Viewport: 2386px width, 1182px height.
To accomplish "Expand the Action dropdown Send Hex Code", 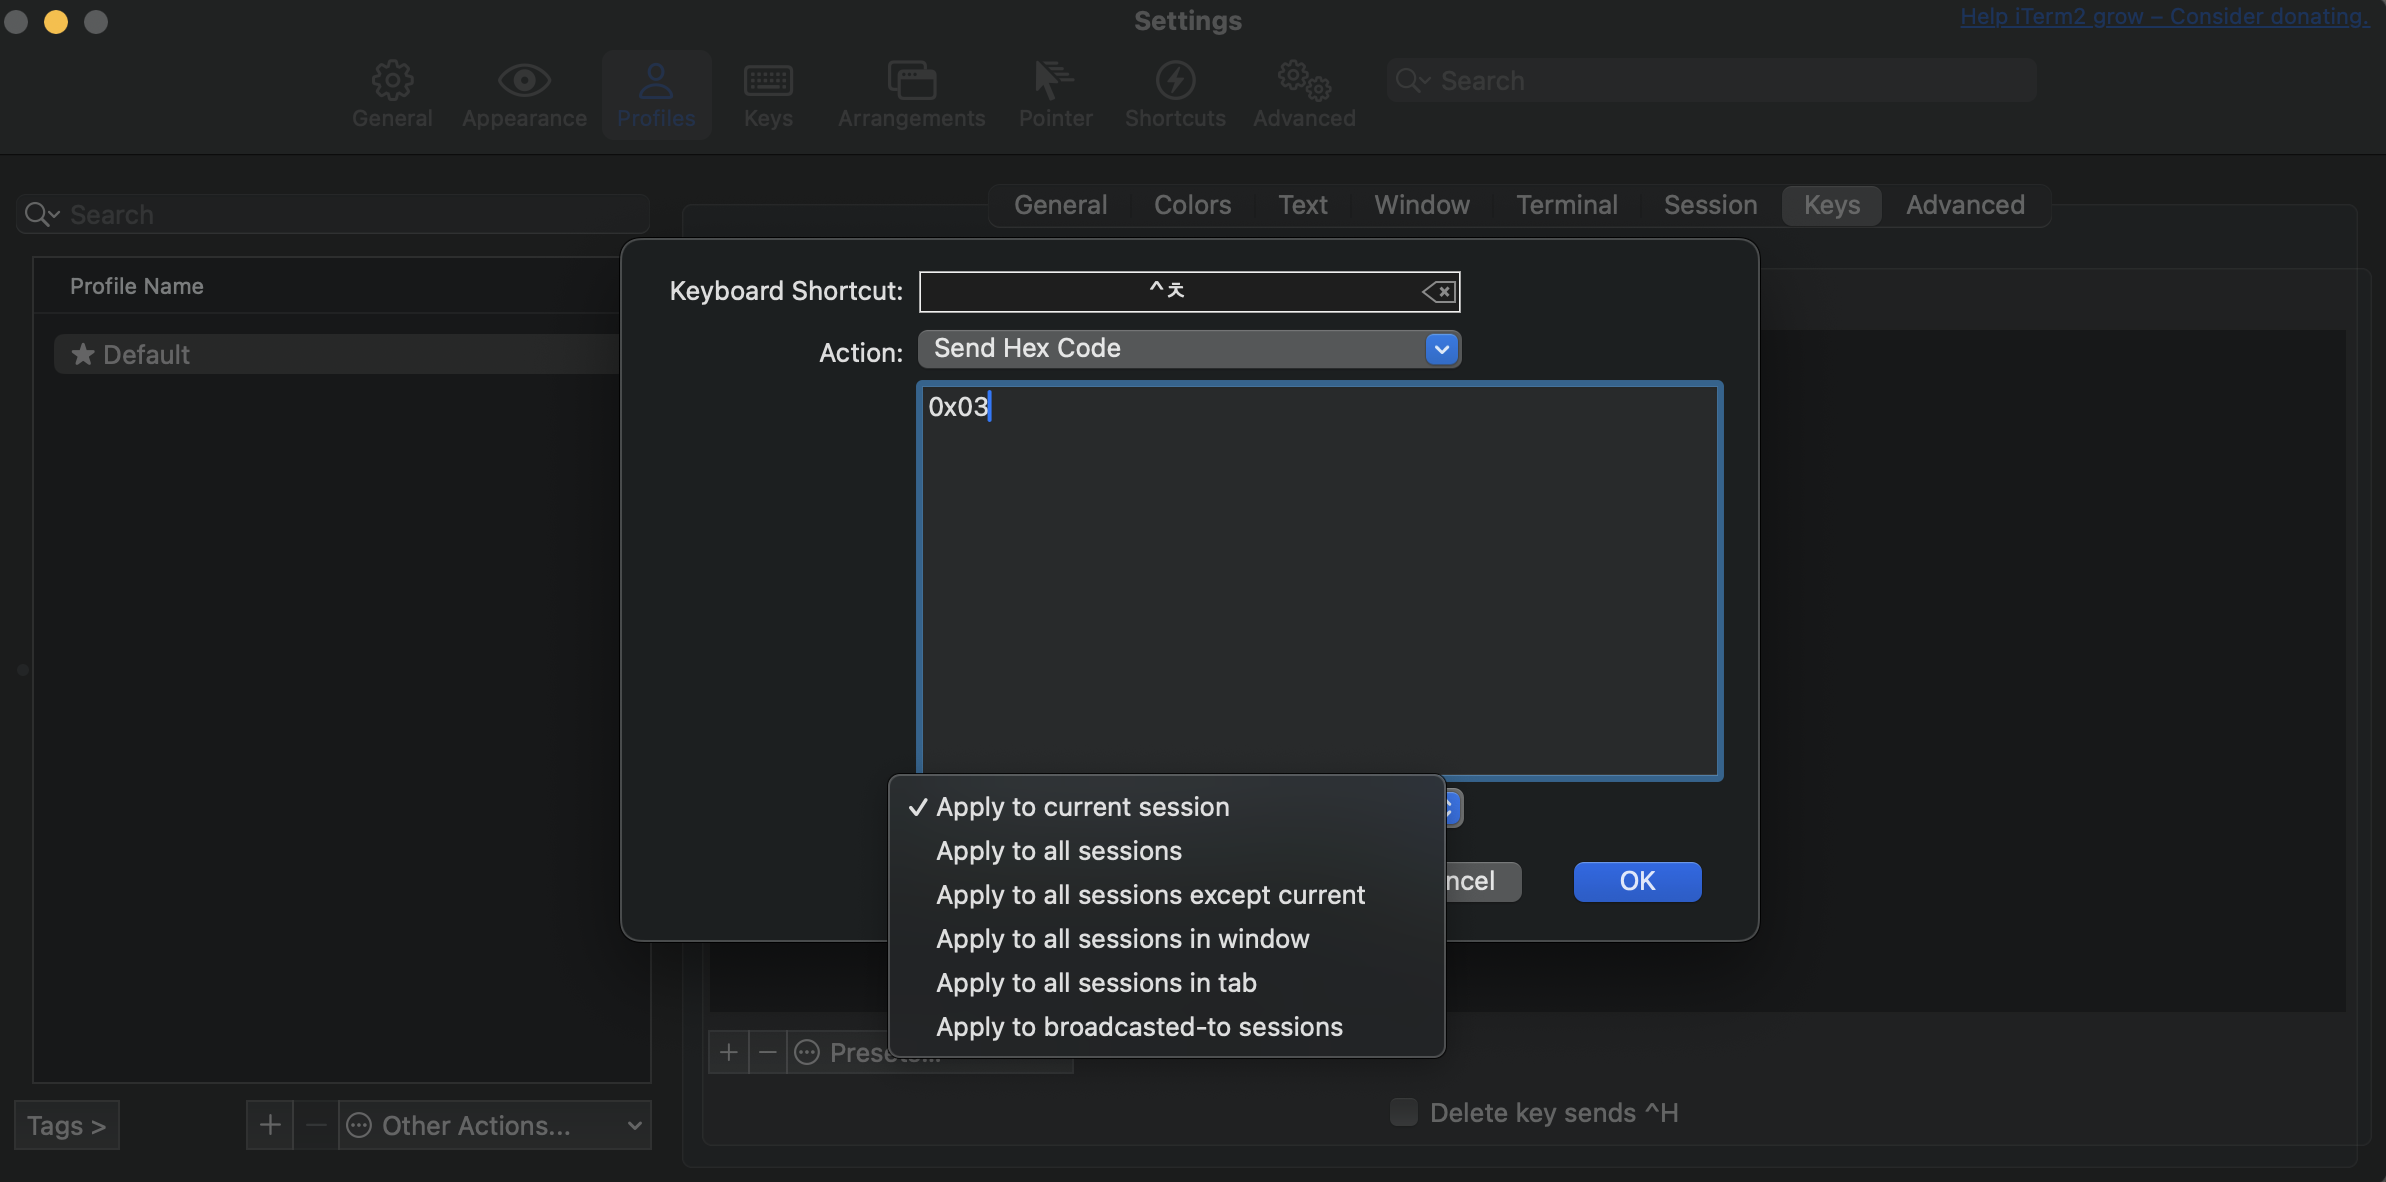I will coord(1188,349).
